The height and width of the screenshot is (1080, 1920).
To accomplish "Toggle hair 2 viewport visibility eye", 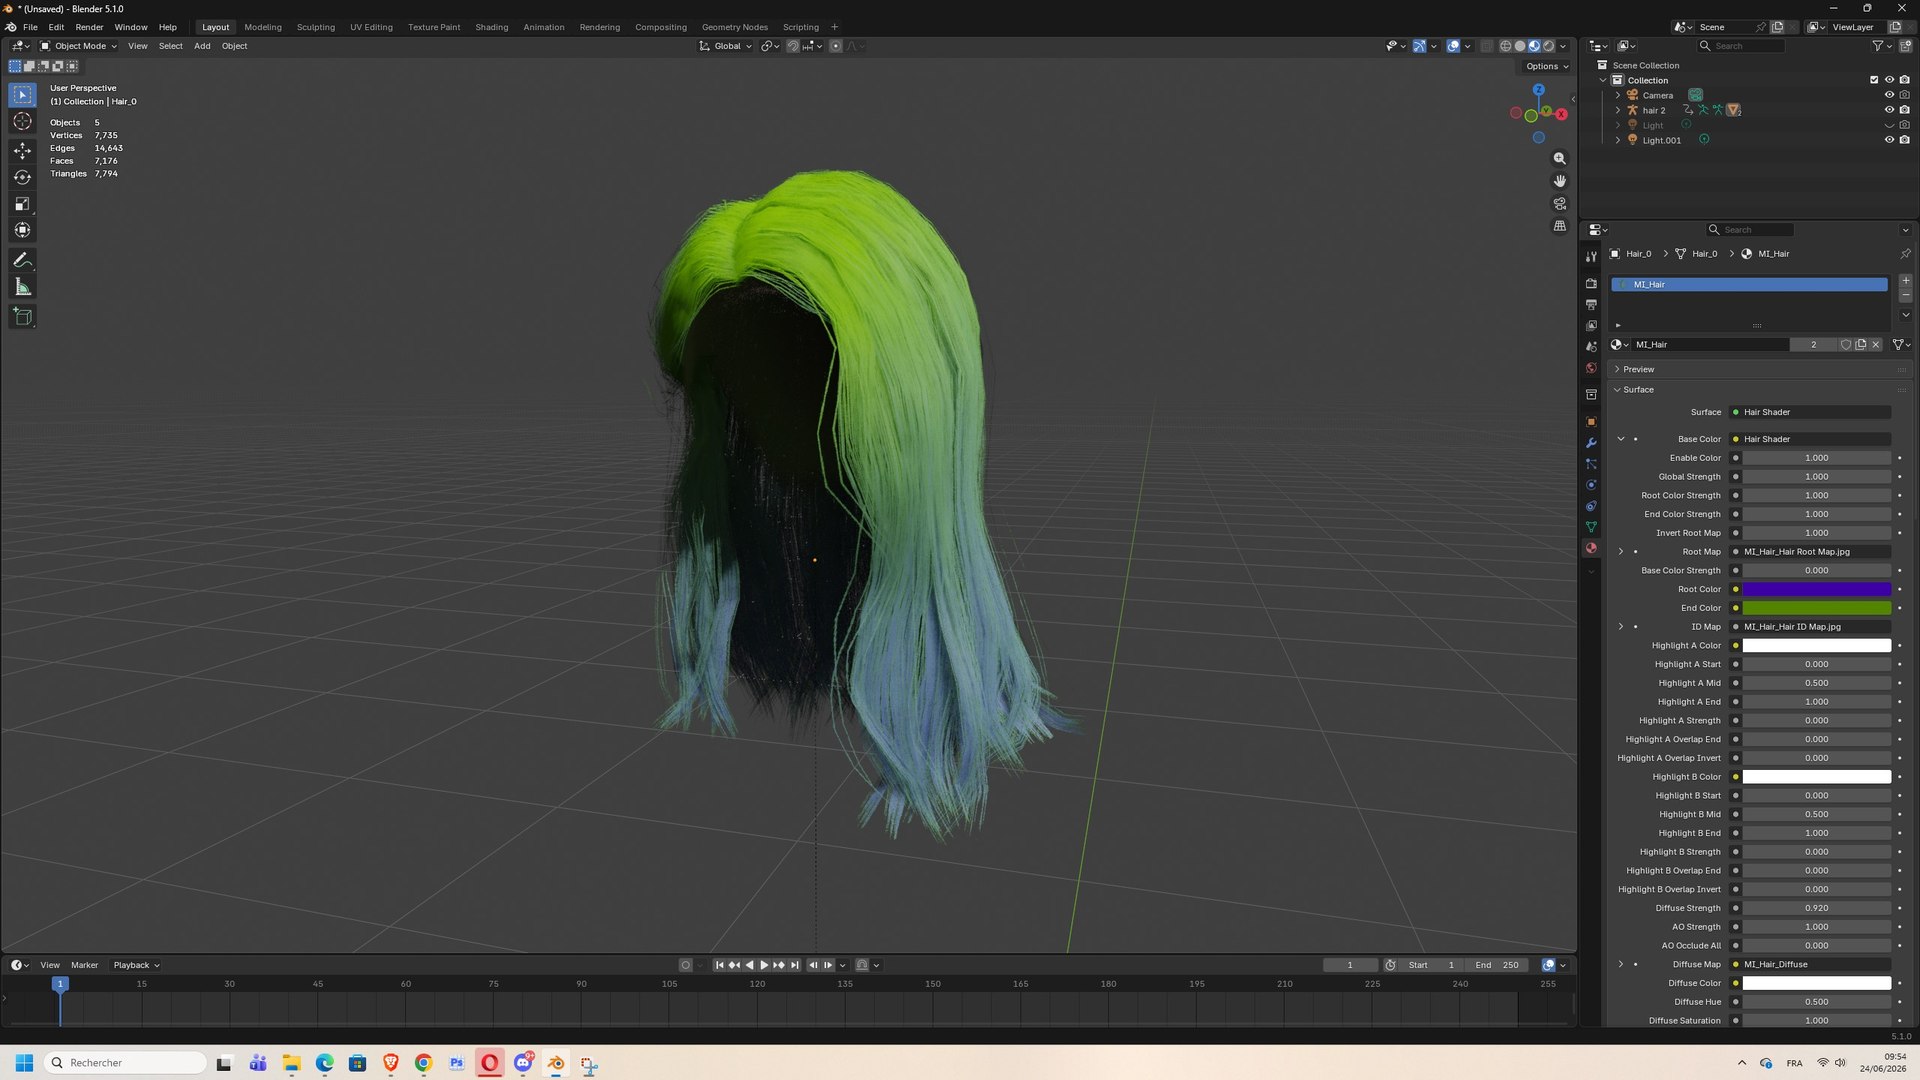I will pyautogui.click(x=1889, y=110).
